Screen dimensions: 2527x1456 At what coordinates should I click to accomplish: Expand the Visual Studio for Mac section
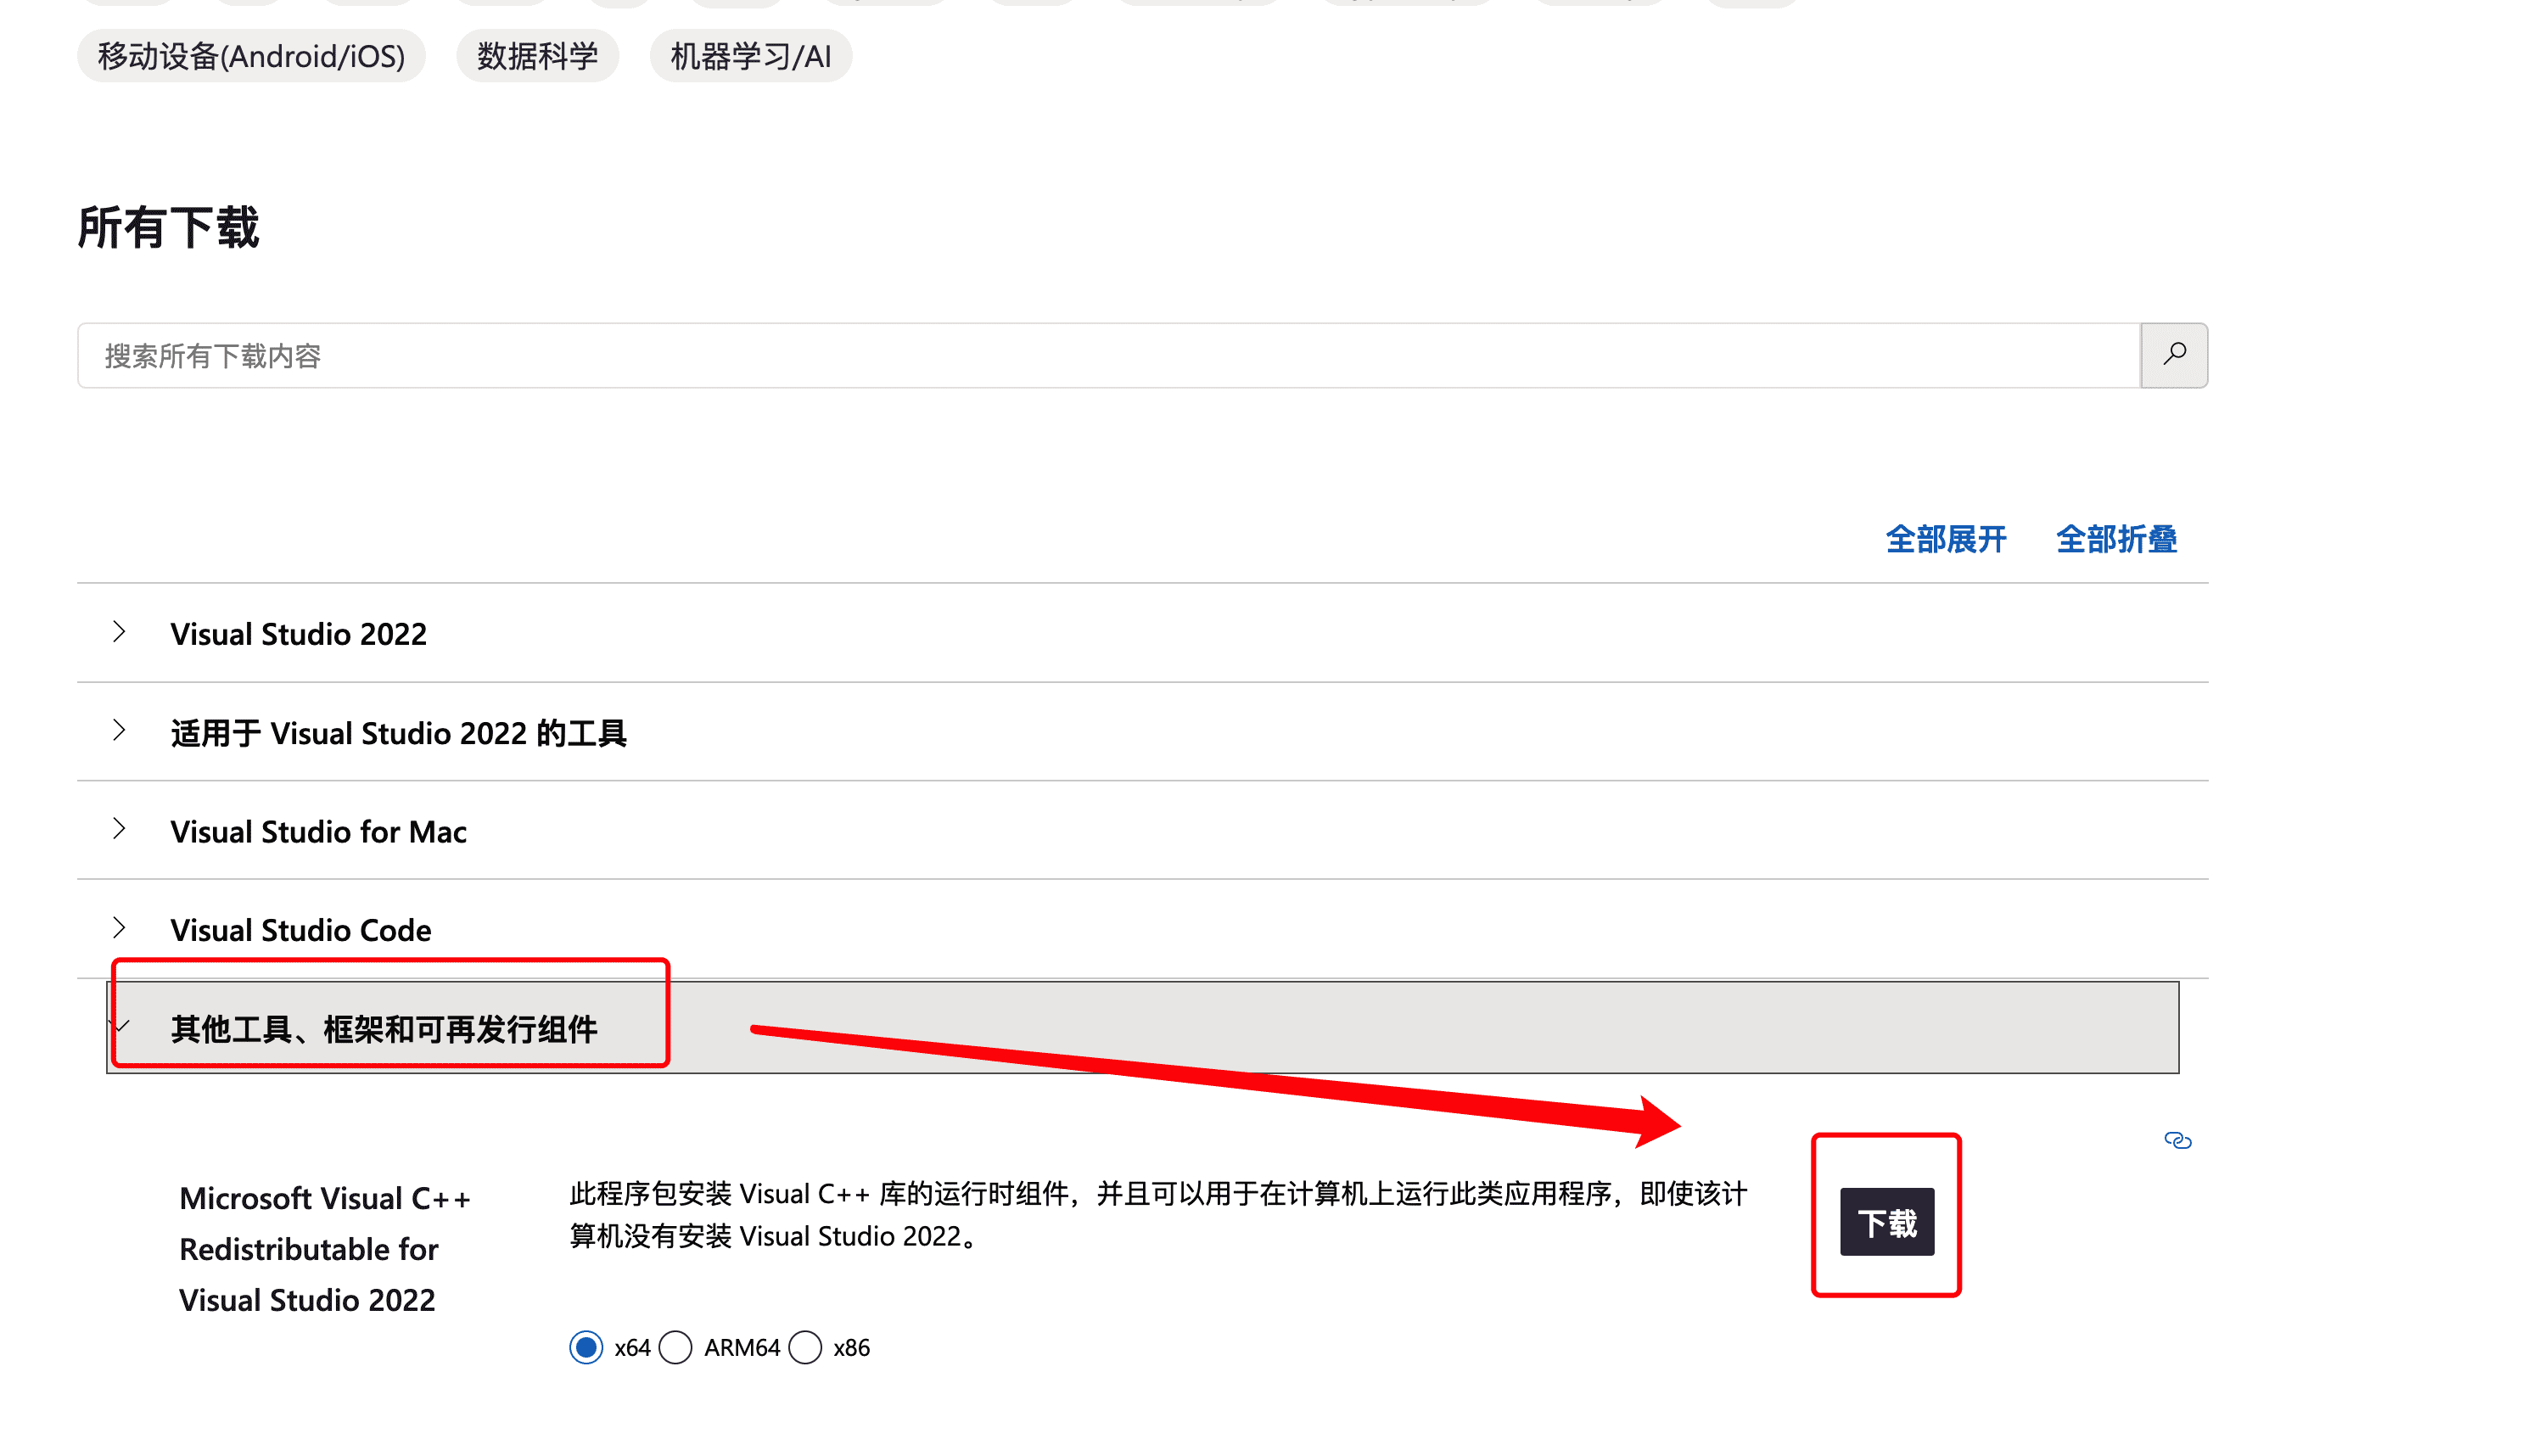tap(1142, 831)
